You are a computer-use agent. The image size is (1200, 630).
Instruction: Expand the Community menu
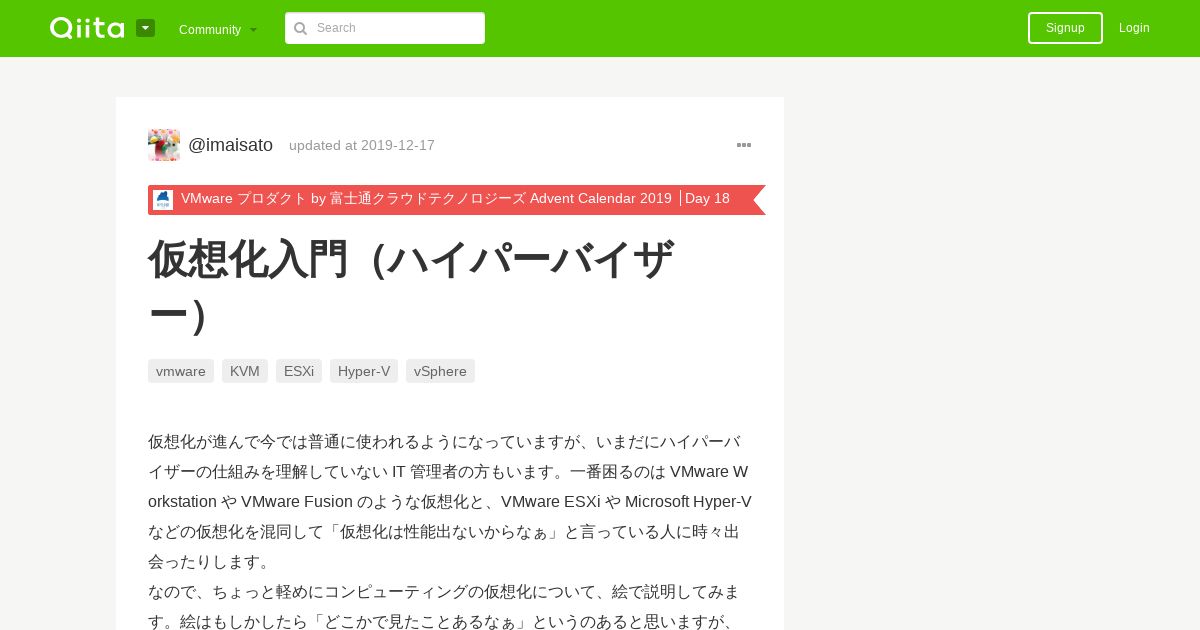218,29
